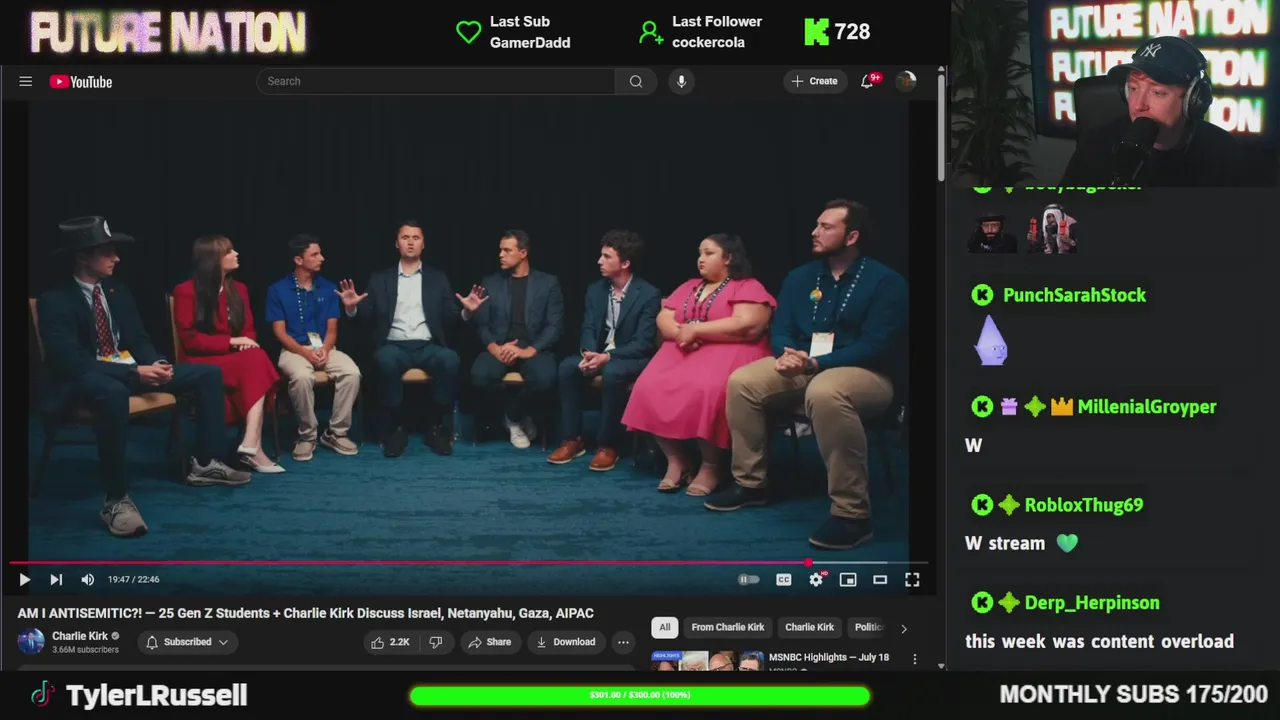The height and width of the screenshot is (720, 1280).
Task: Click the 3.66M subscribers text
Action: (85, 650)
